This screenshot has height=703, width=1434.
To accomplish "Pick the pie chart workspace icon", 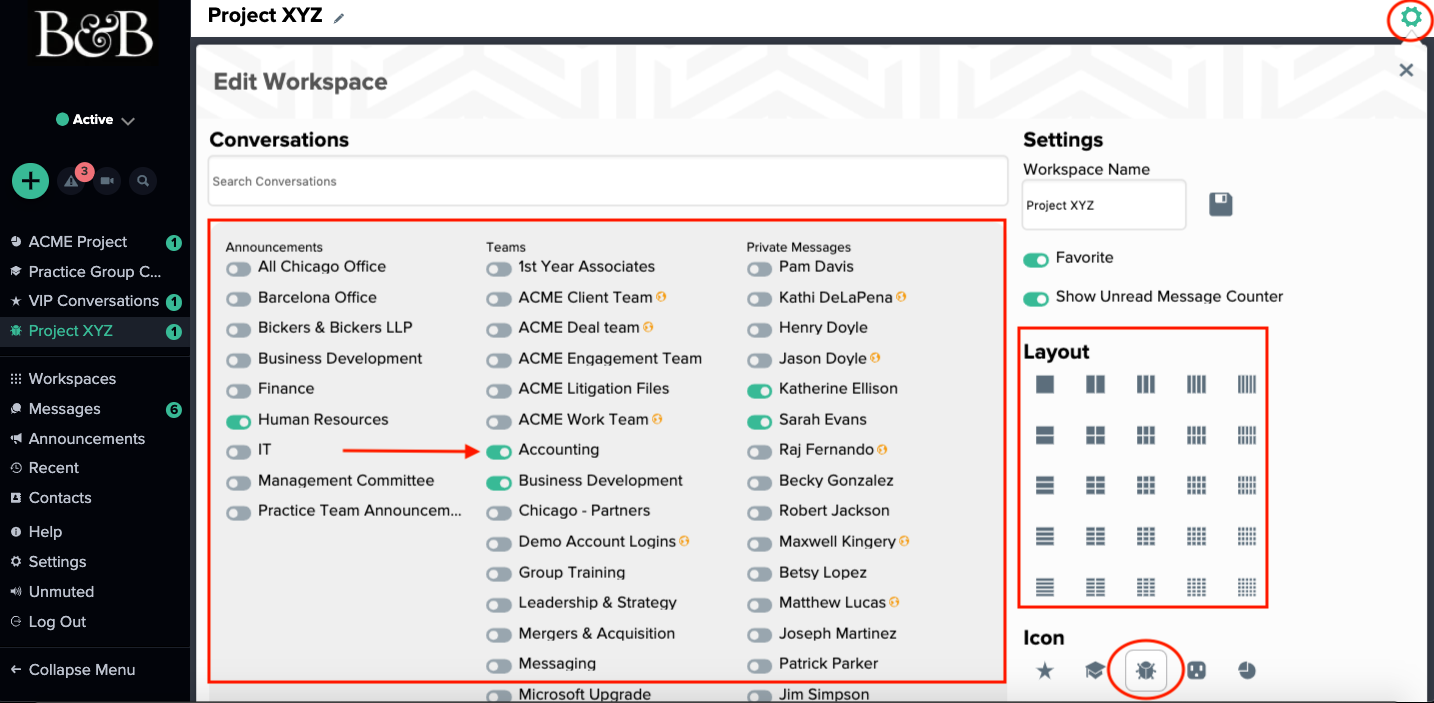I will [x=1246, y=671].
